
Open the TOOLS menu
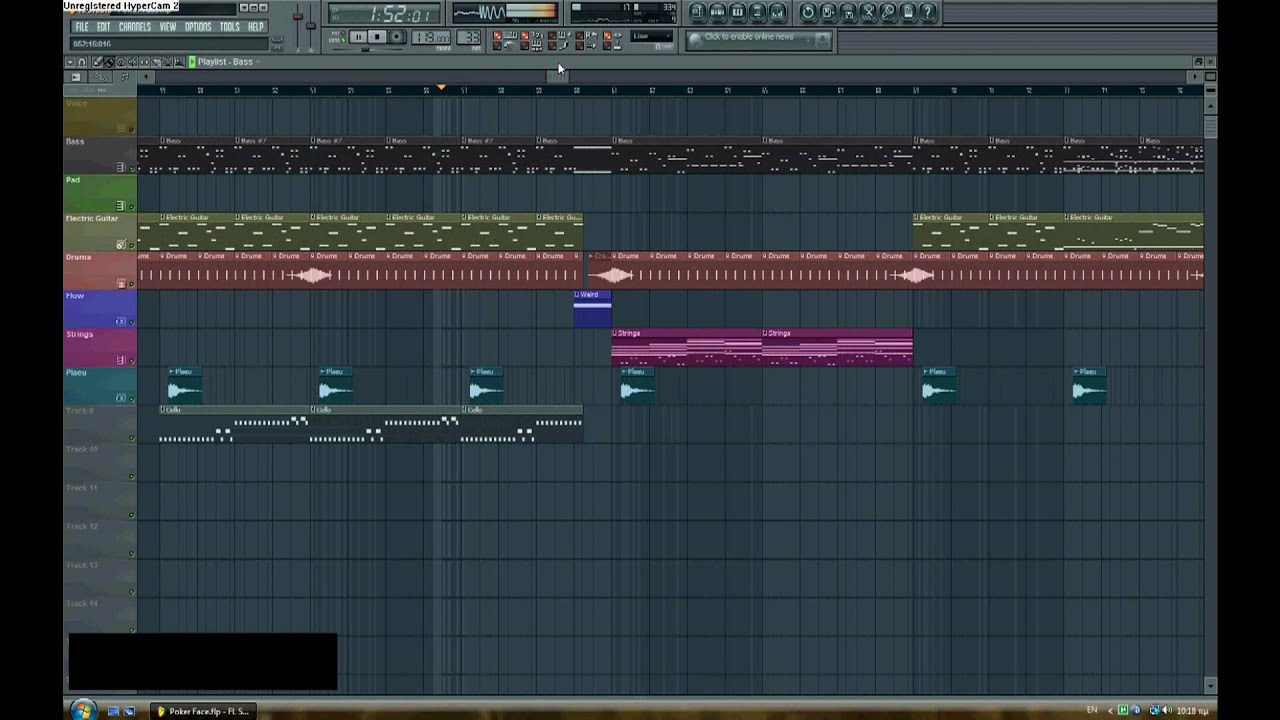click(x=230, y=27)
